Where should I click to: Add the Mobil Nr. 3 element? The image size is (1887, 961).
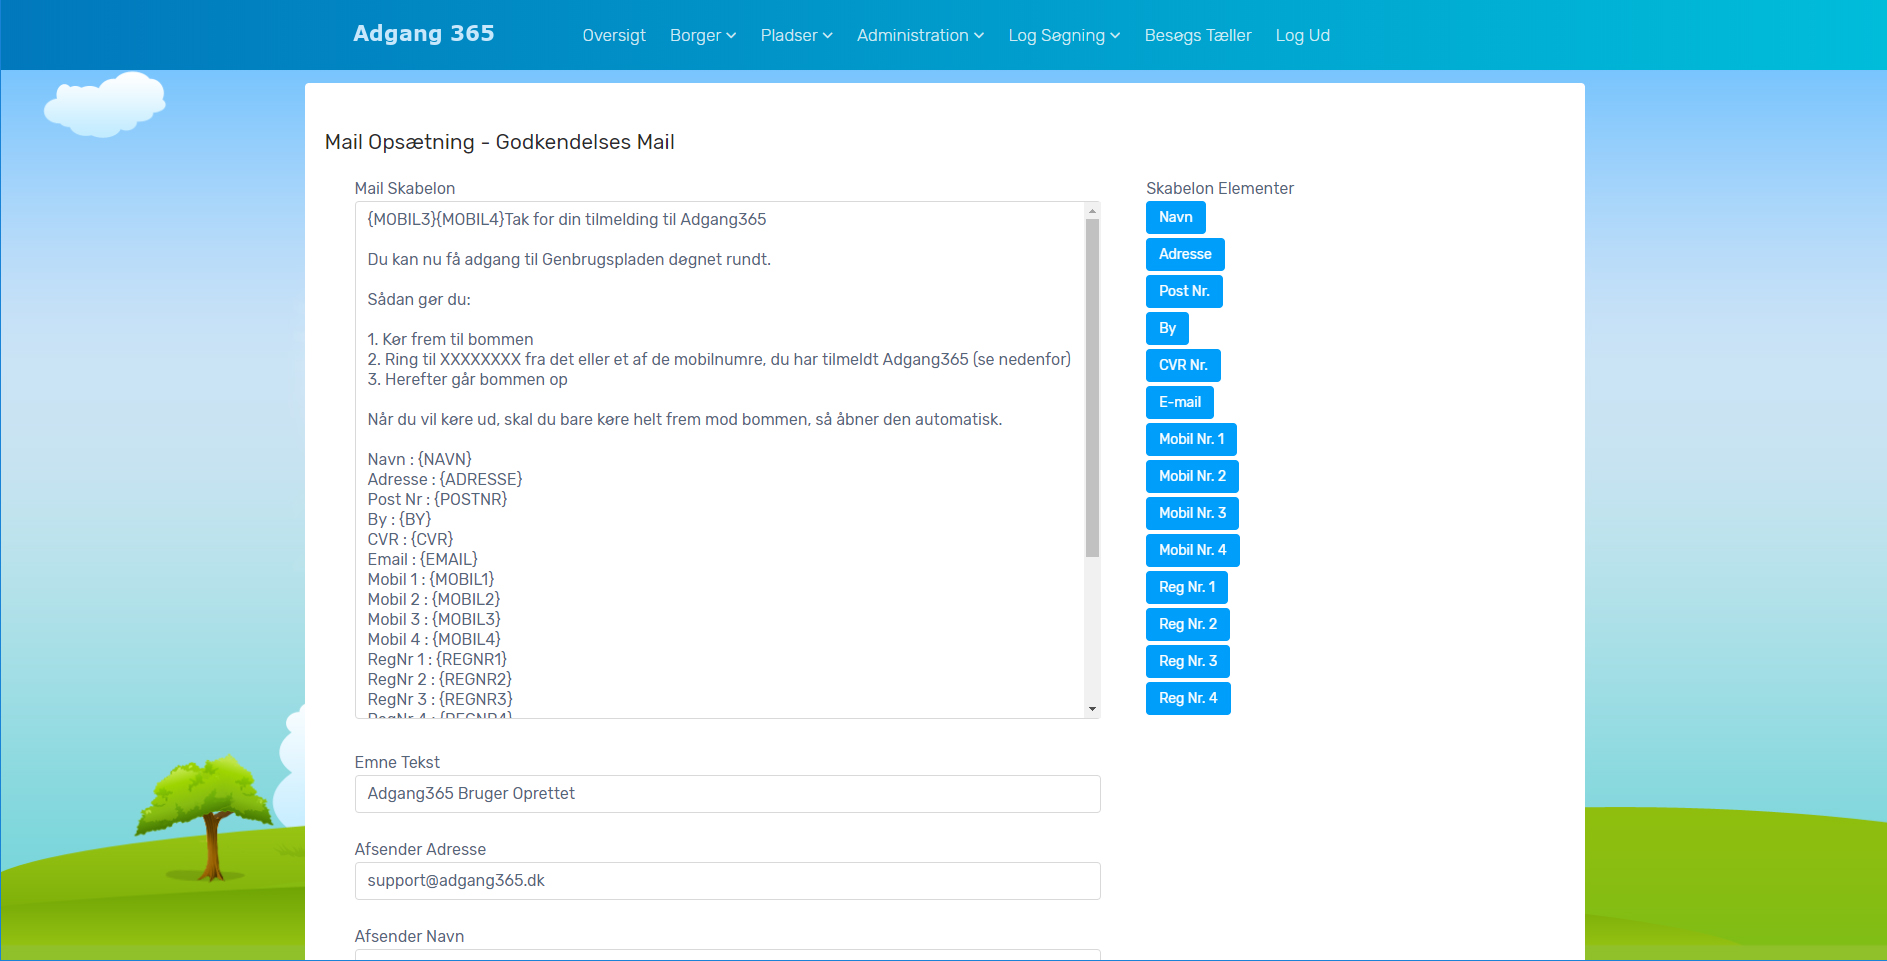point(1192,513)
